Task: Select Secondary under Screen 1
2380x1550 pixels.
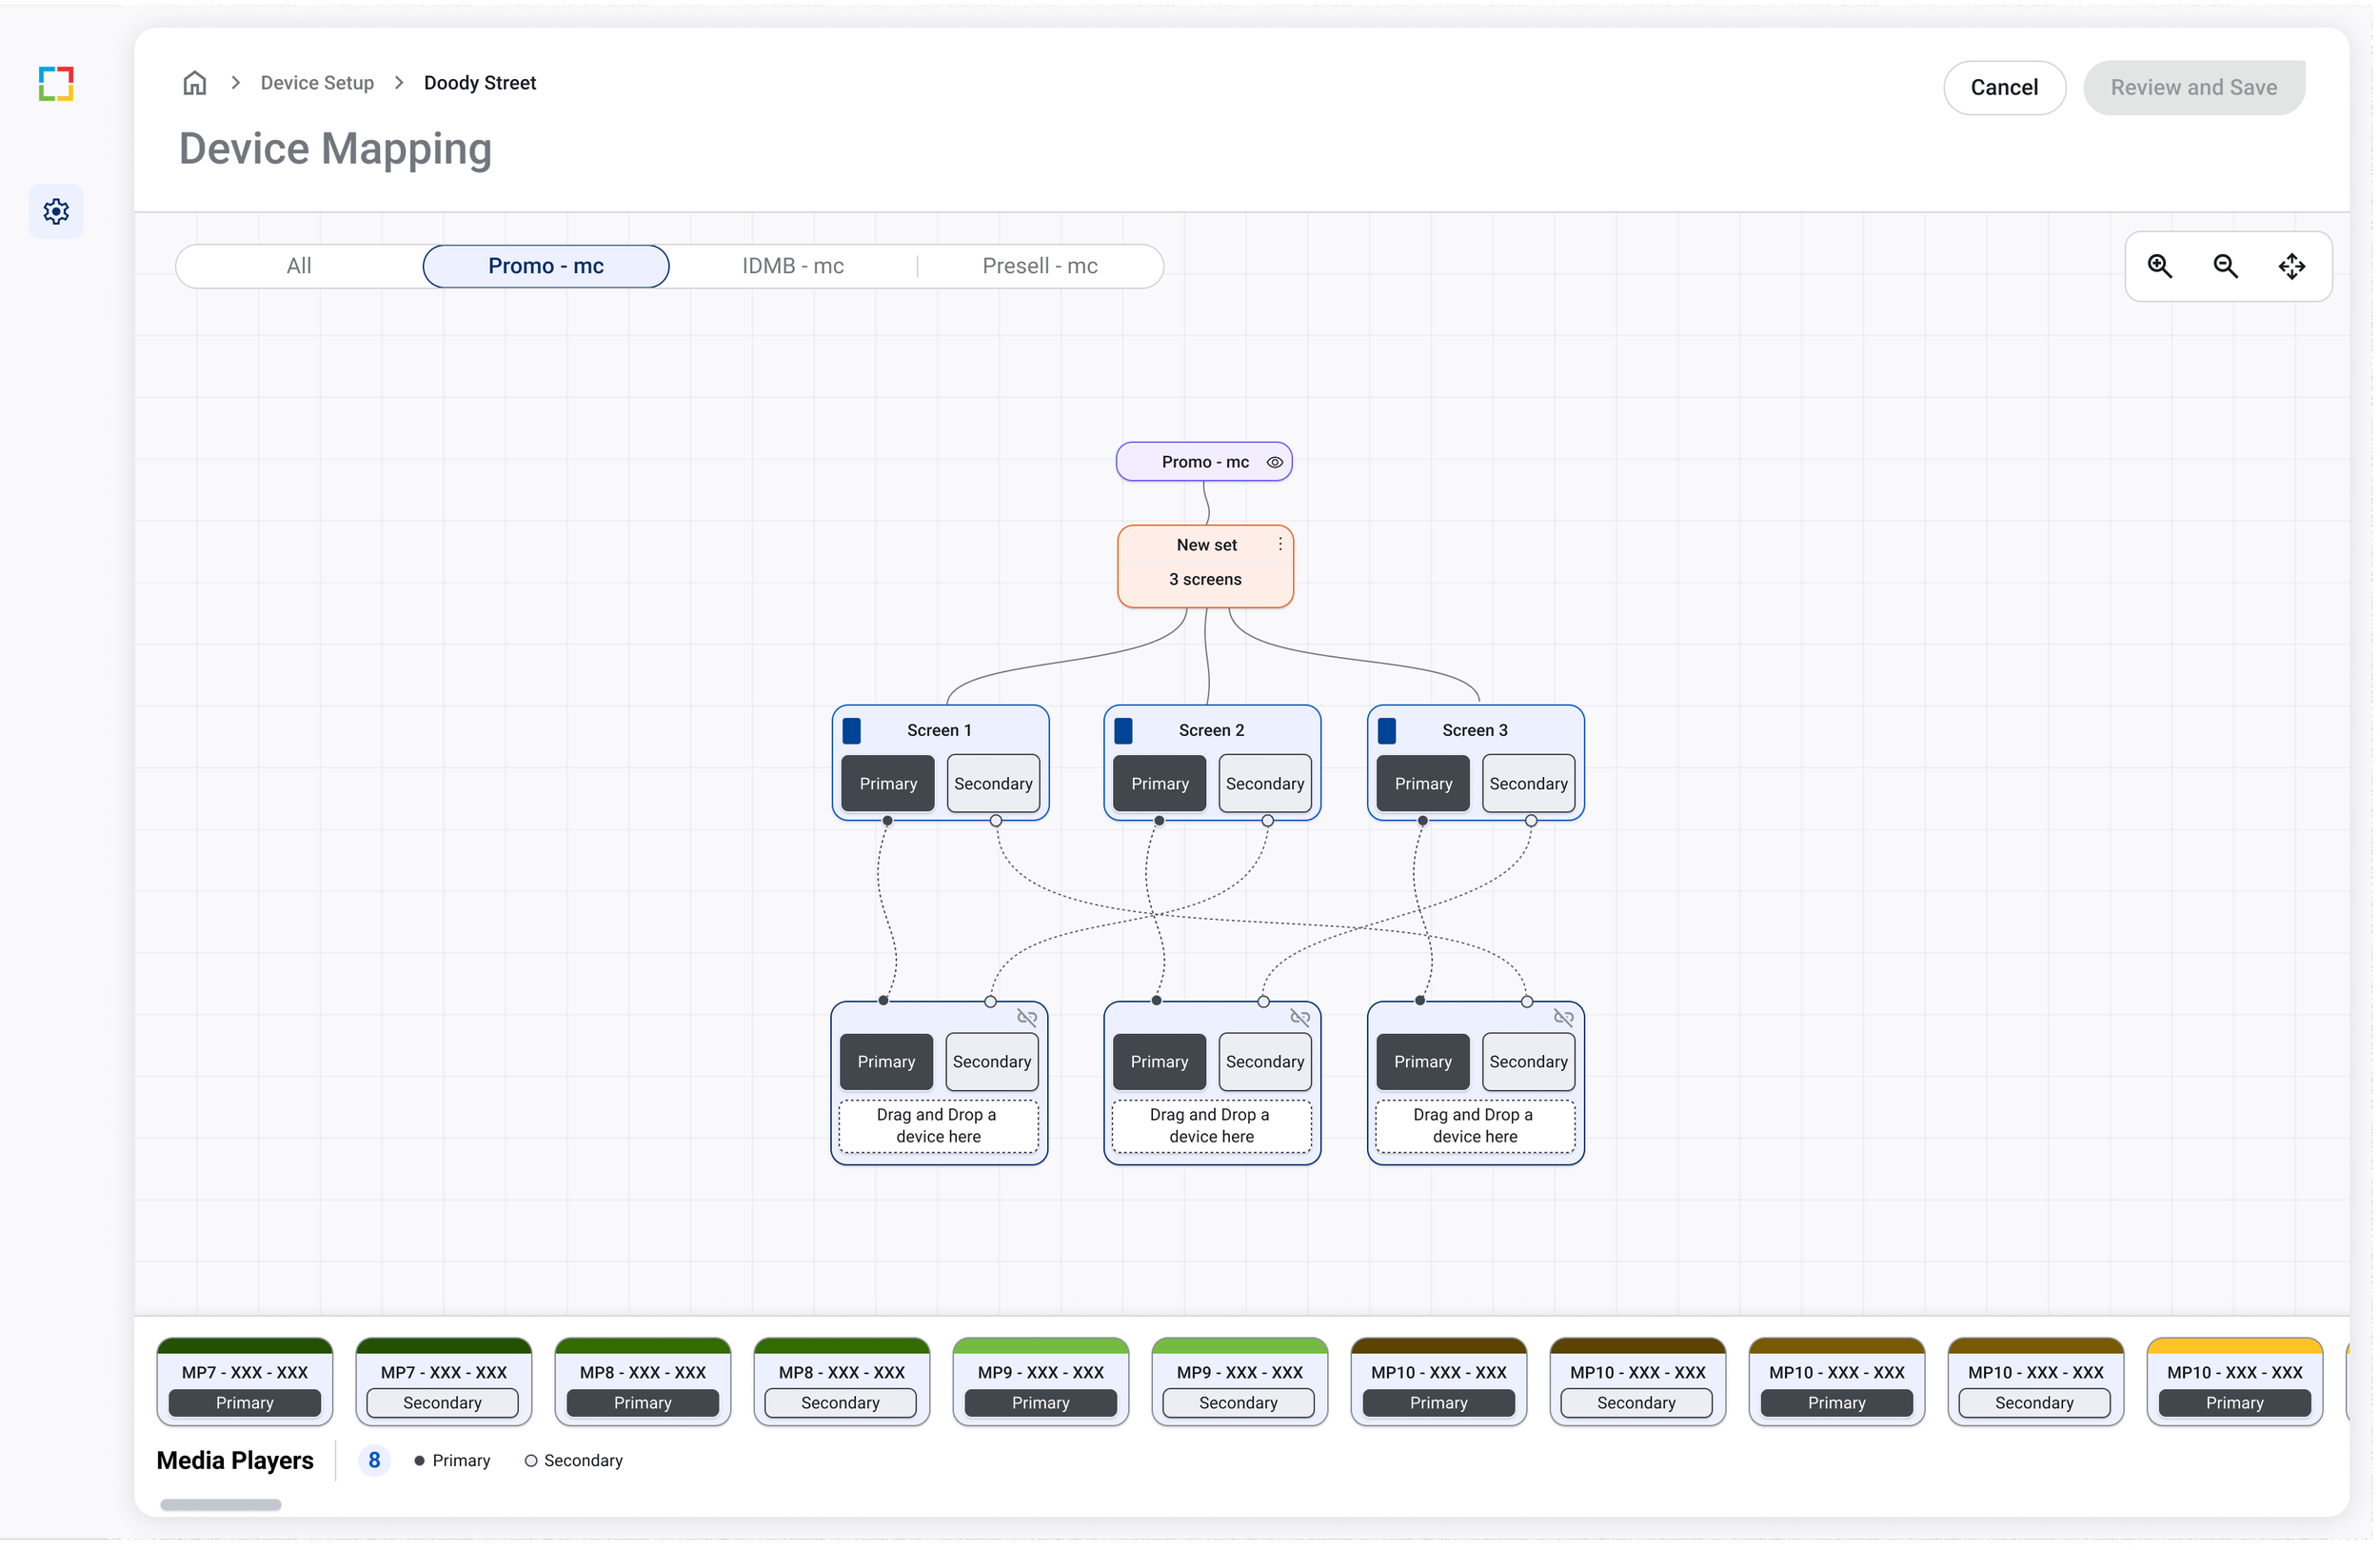Action: (992, 783)
